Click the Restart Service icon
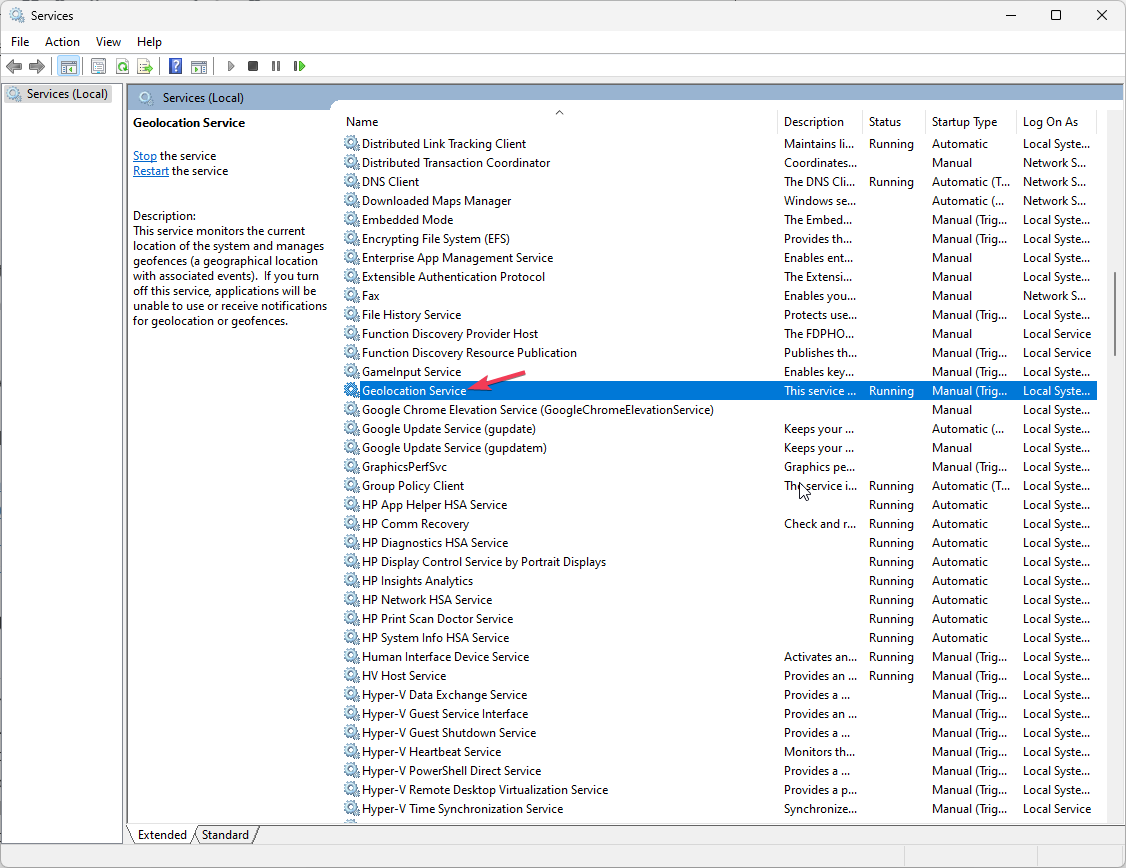The width and height of the screenshot is (1126, 868). coord(299,66)
